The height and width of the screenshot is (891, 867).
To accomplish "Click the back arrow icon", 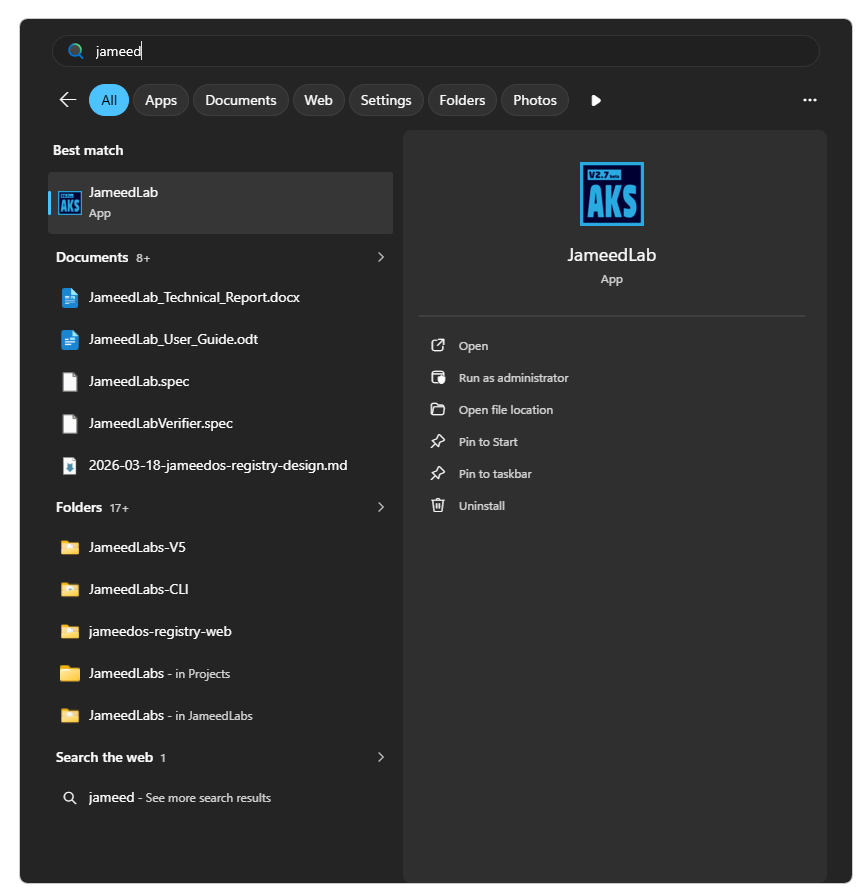I will tap(68, 100).
